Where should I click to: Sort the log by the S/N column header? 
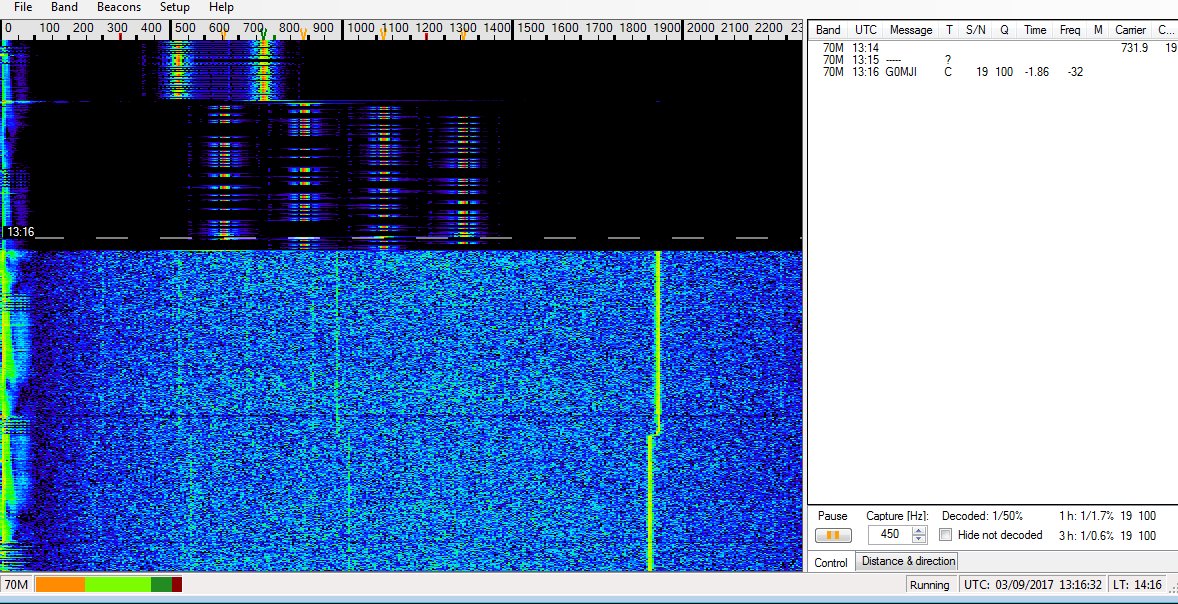point(975,30)
